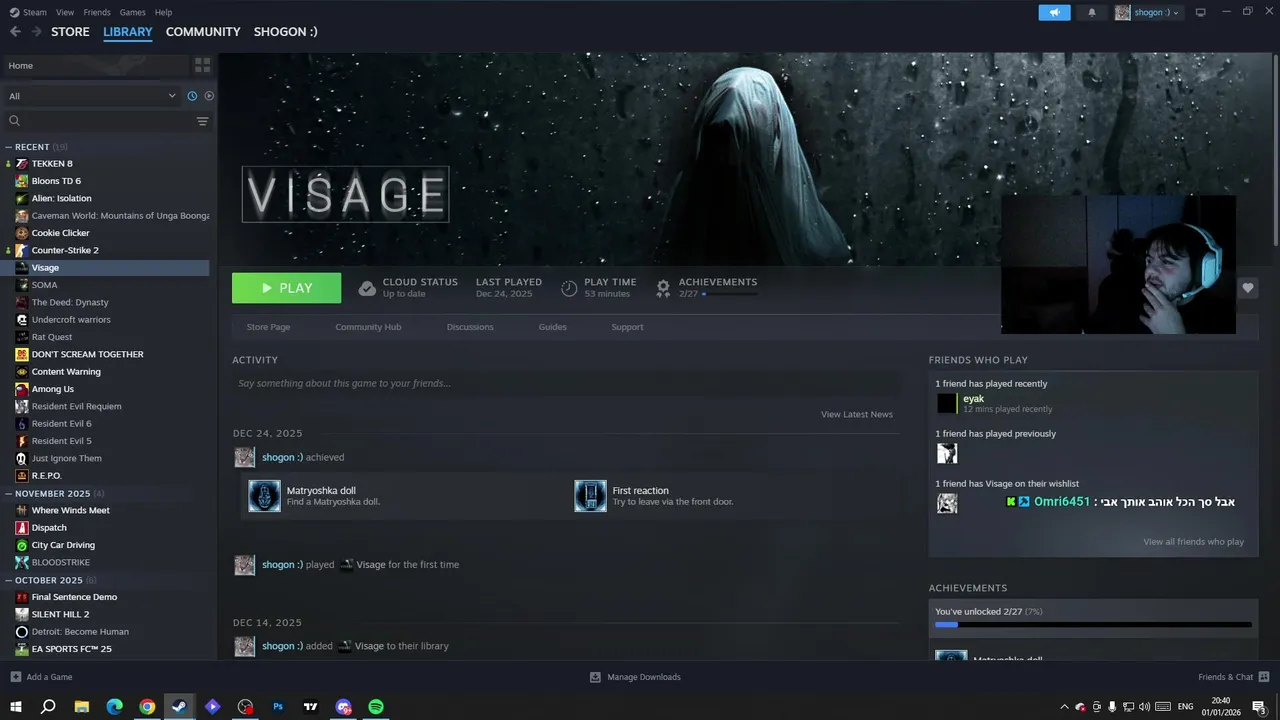
Task: Open Discord from the taskbar
Action: (x=343, y=707)
